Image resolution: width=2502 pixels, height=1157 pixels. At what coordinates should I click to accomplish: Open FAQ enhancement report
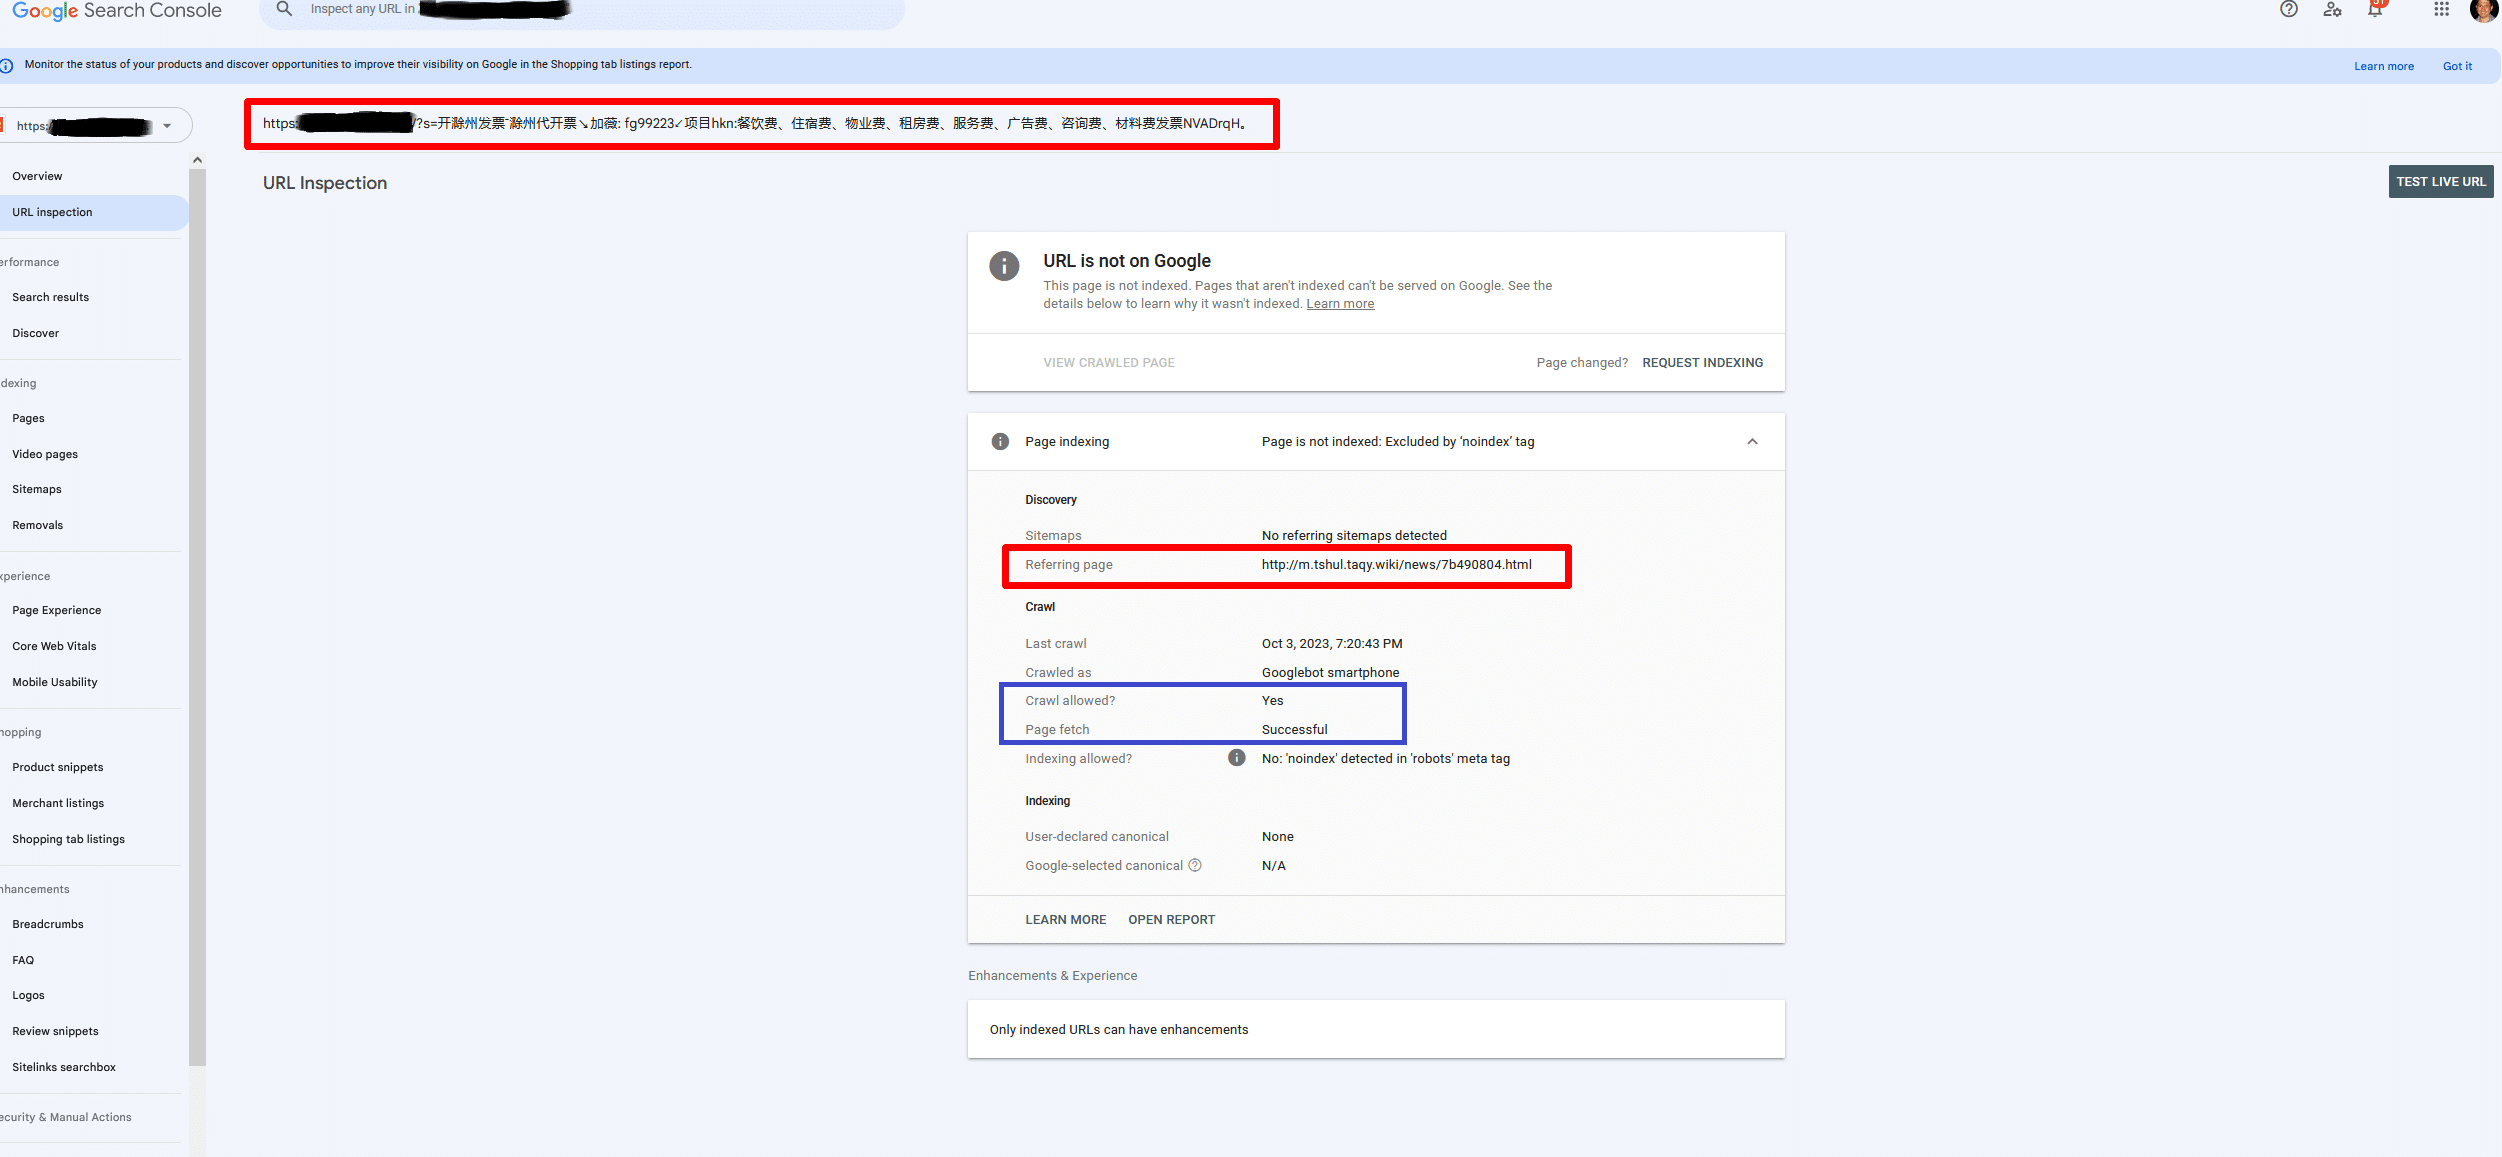(x=23, y=960)
